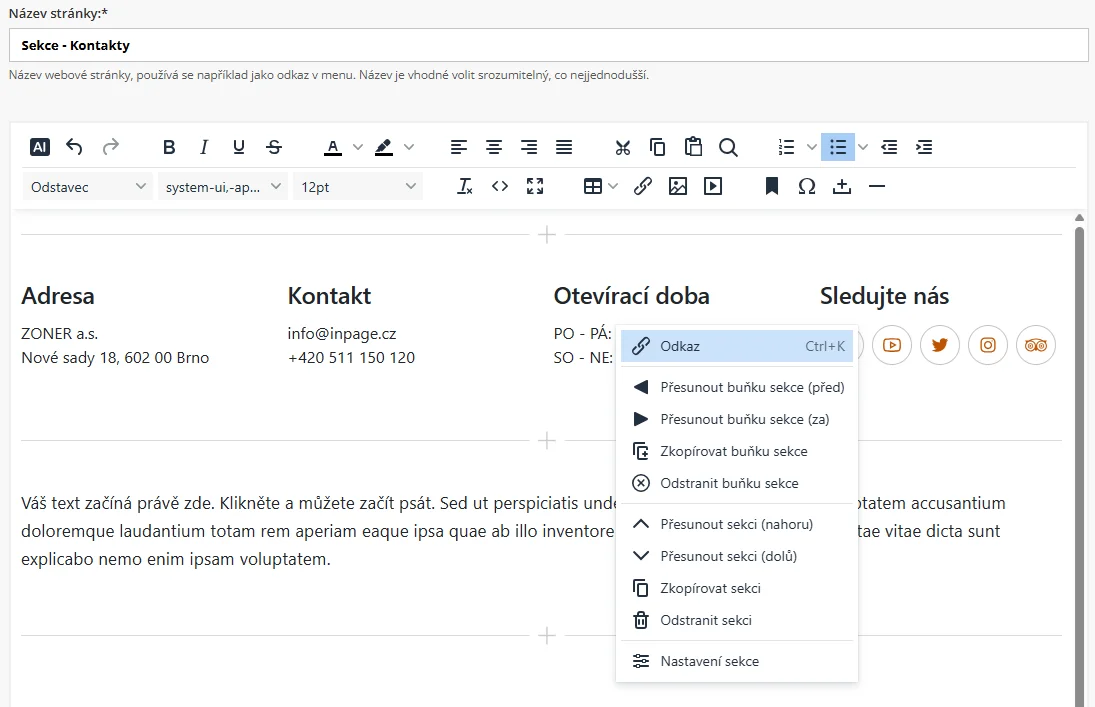Expand the table insert dropdown arrow
This screenshot has height=707, width=1095.
click(x=613, y=186)
